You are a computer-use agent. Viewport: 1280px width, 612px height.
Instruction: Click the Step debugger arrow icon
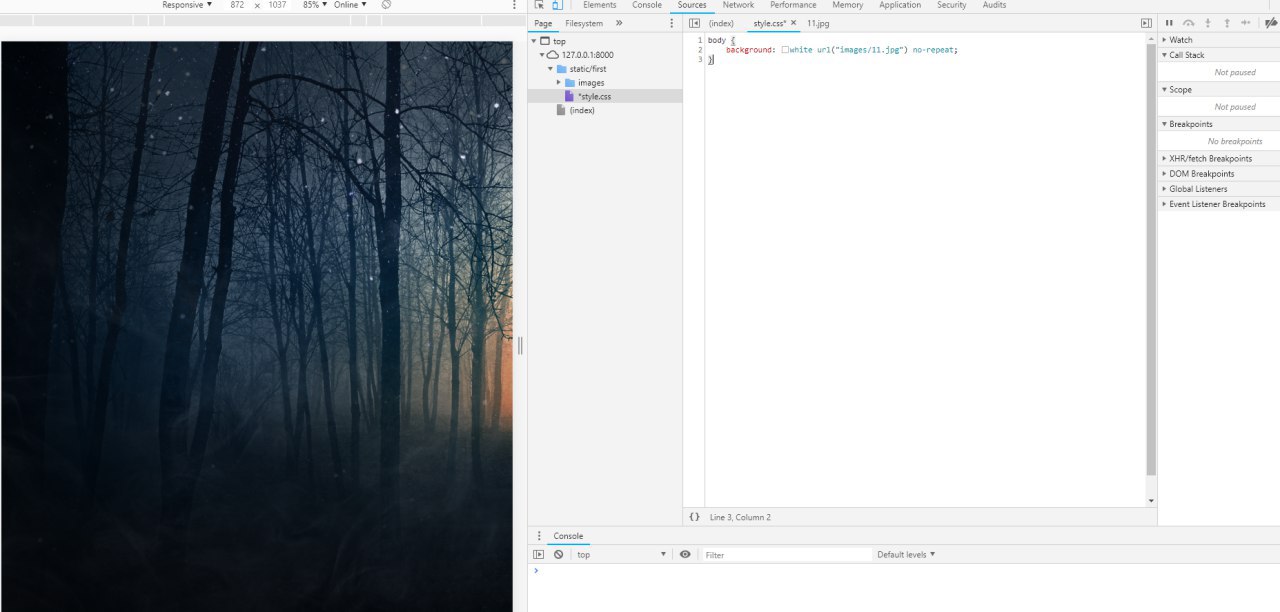click(1246, 23)
